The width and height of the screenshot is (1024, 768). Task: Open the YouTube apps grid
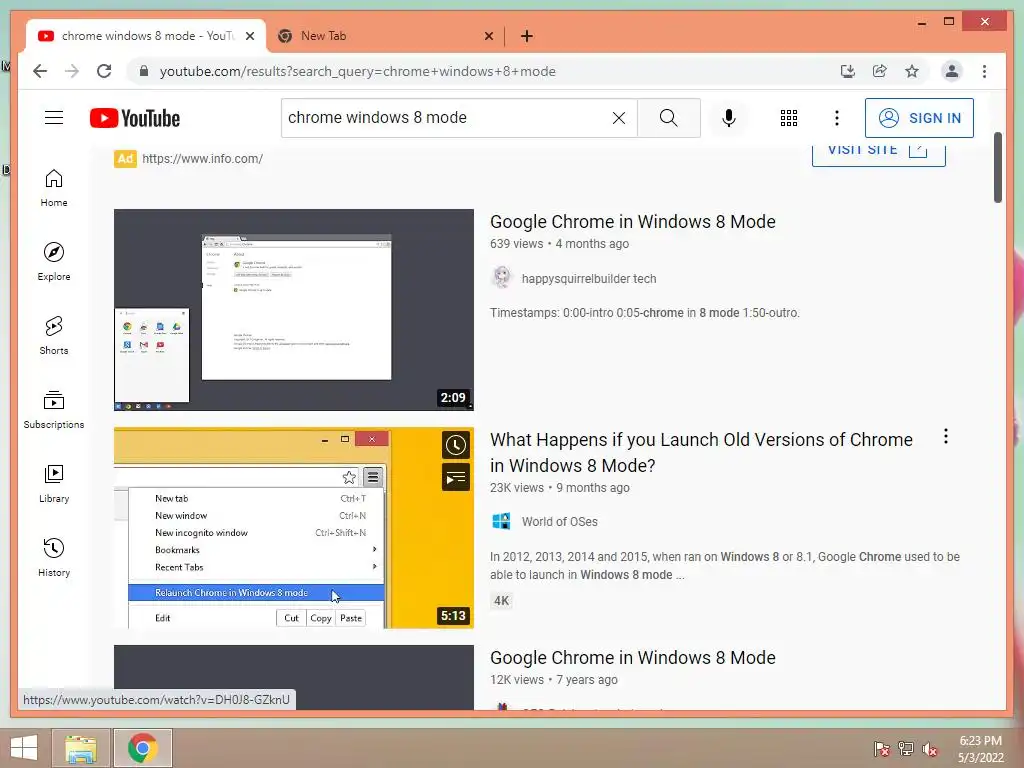[x=789, y=118]
